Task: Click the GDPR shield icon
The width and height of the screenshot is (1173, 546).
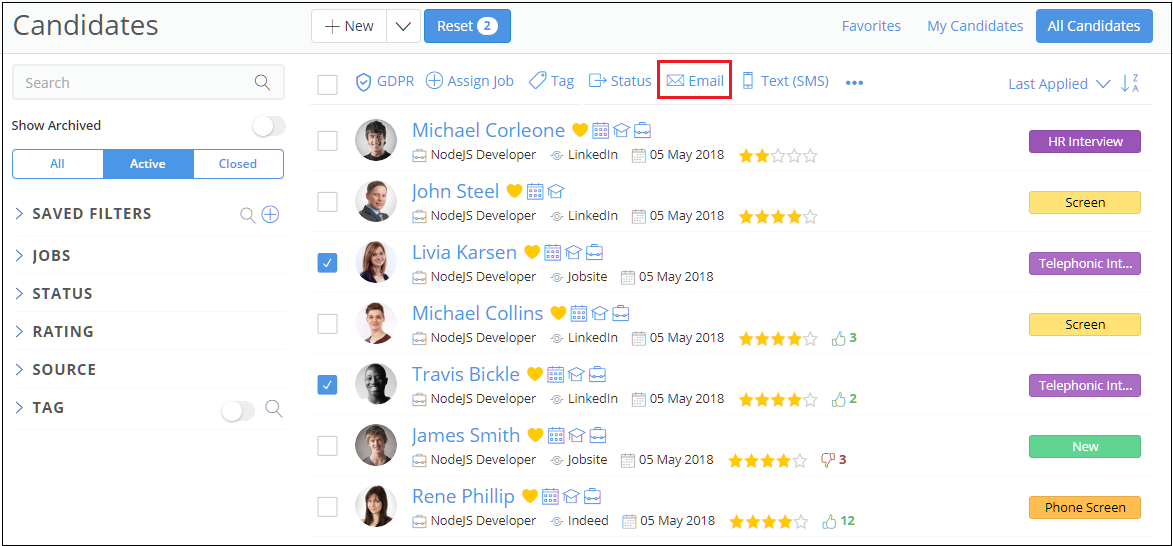Action: click(x=364, y=82)
